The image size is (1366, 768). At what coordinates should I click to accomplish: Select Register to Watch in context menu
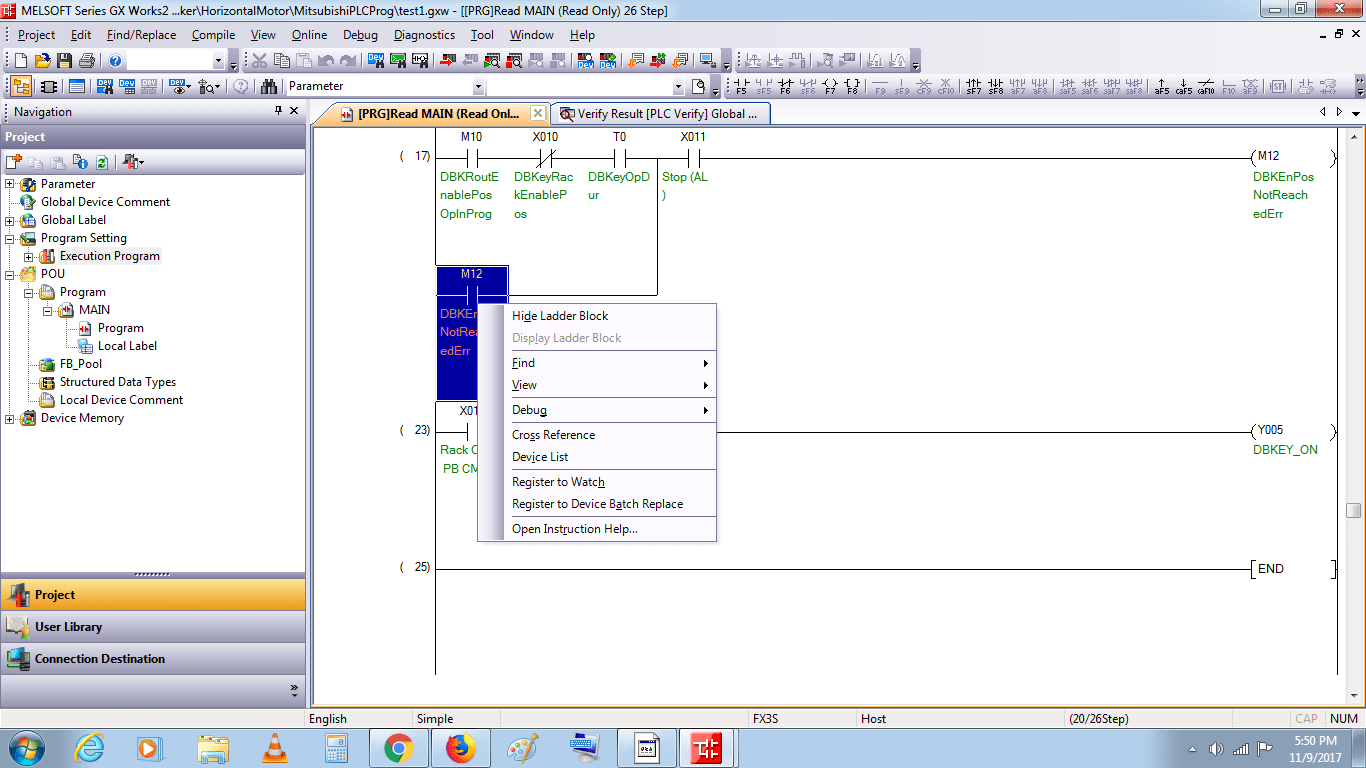[558, 482]
